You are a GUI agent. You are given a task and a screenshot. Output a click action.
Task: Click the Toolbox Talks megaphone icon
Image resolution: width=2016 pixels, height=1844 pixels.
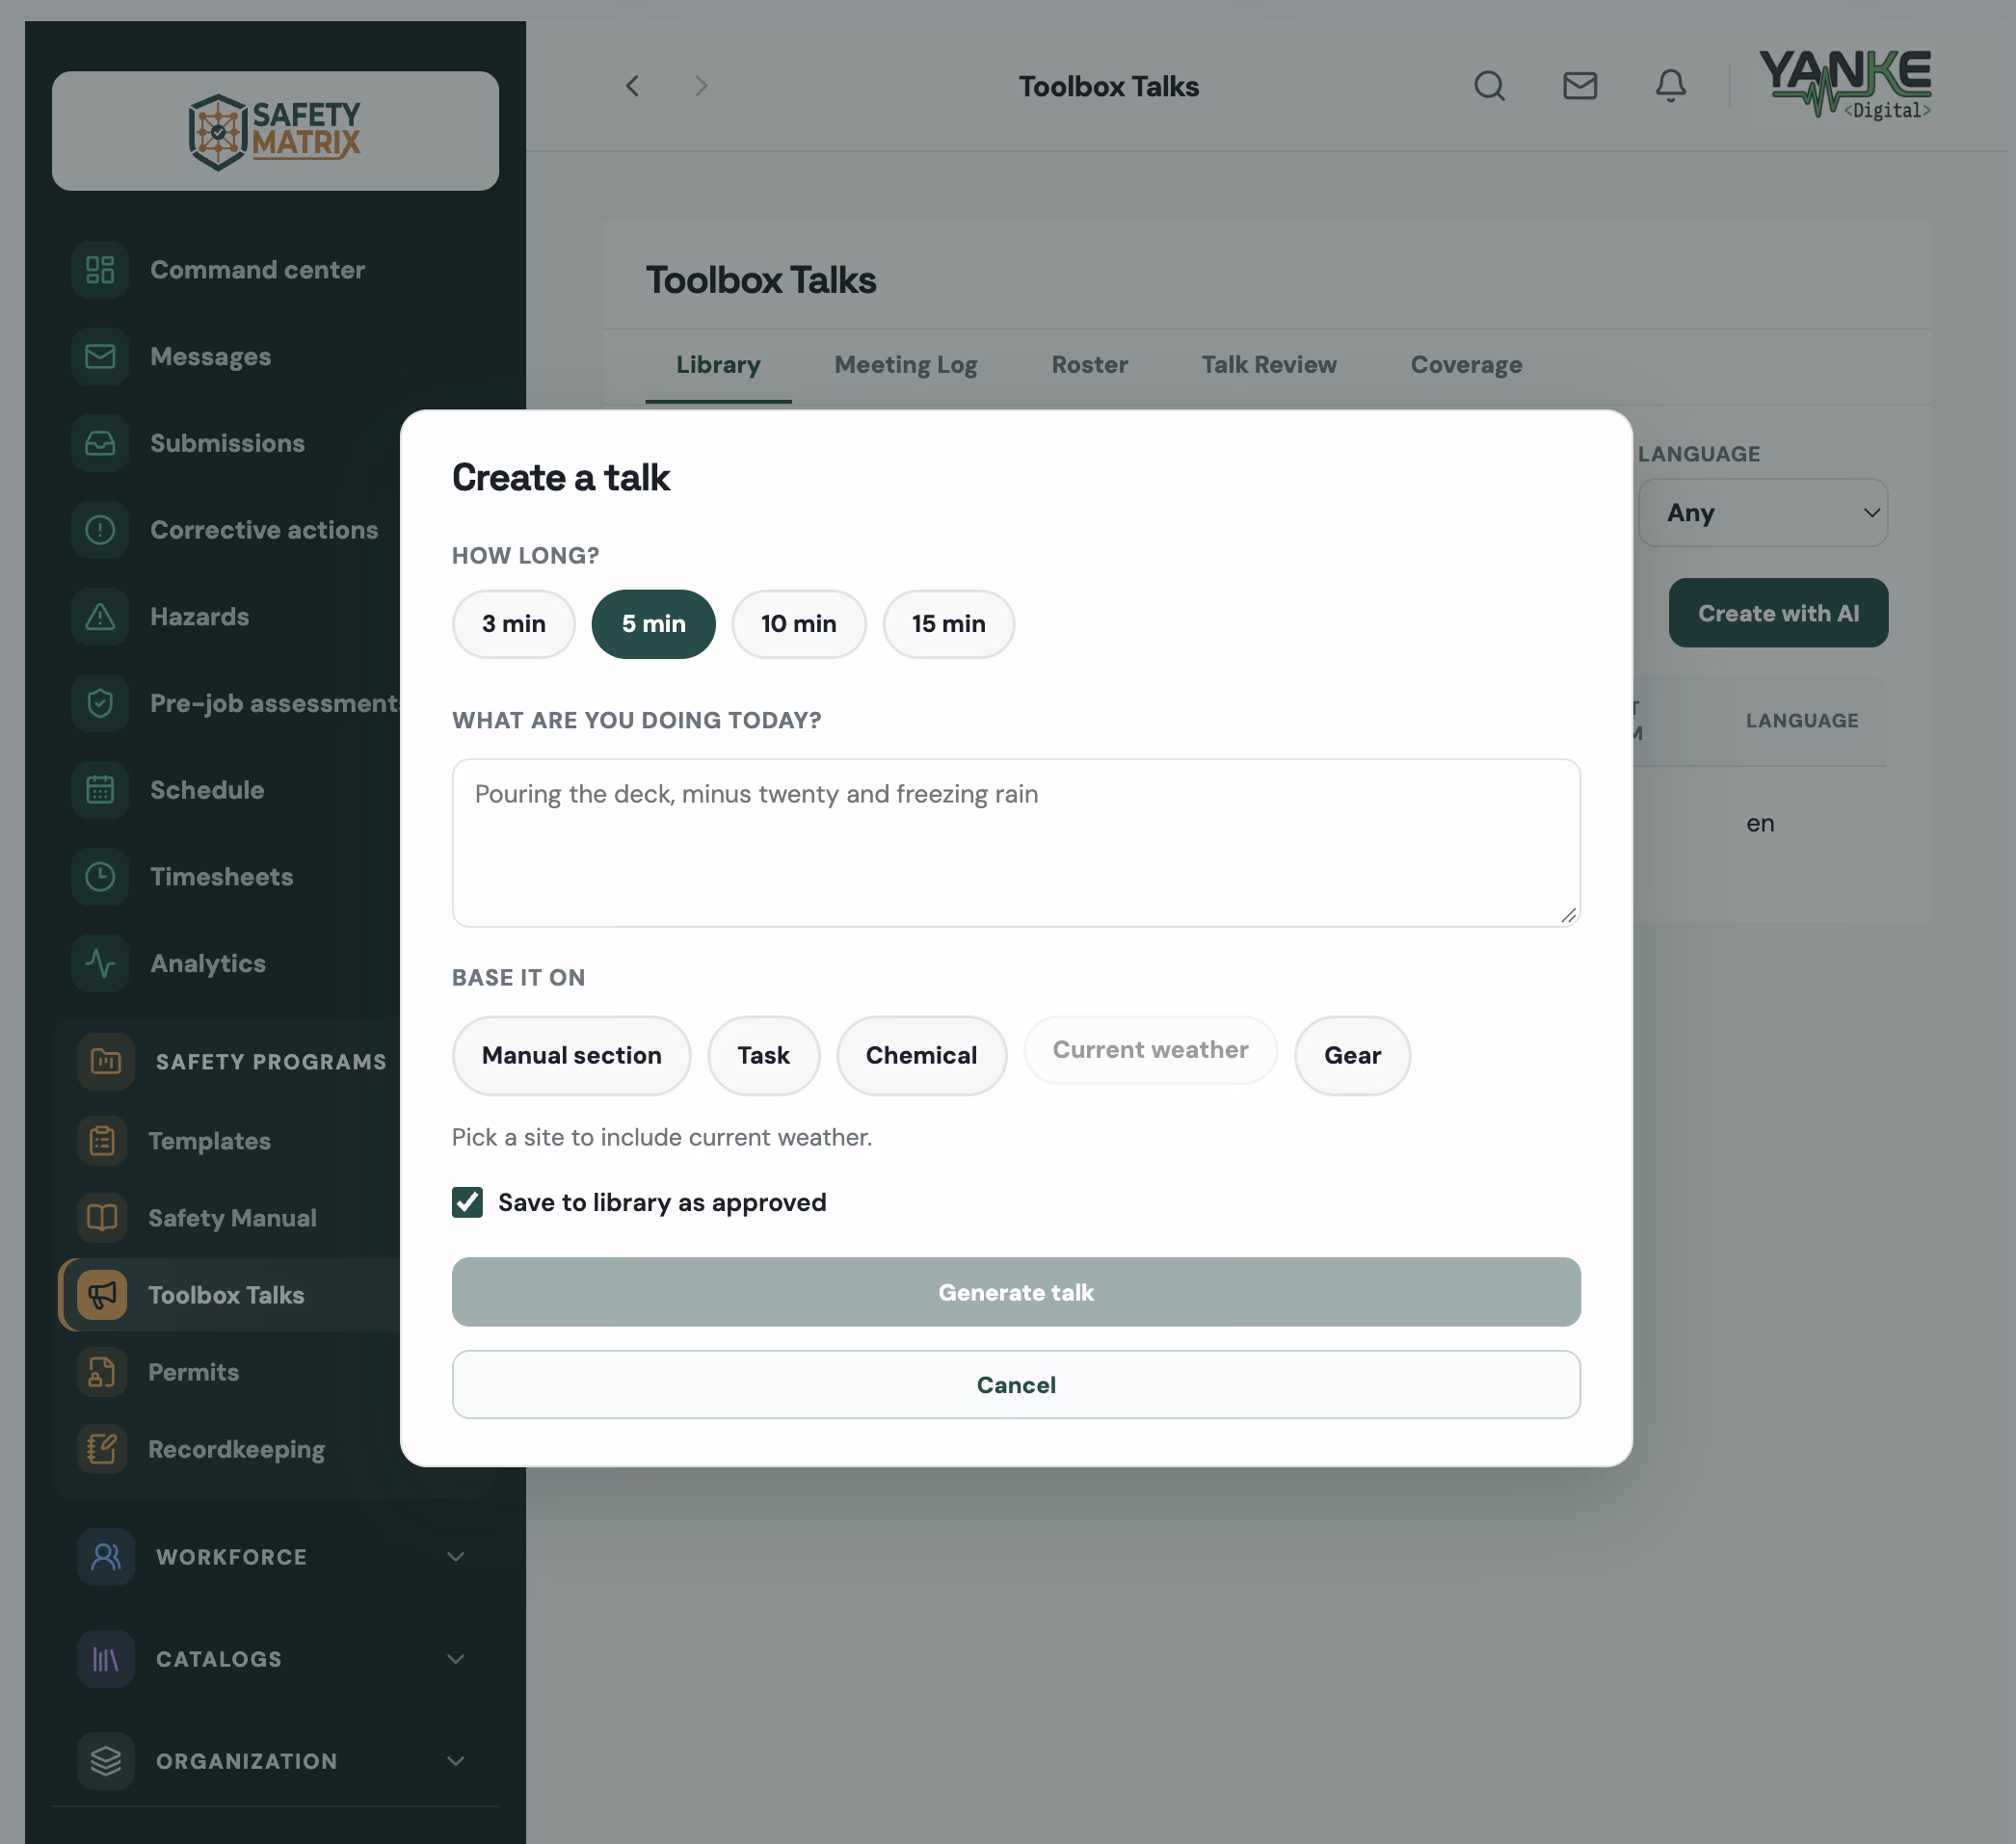click(x=102, y=1295)
